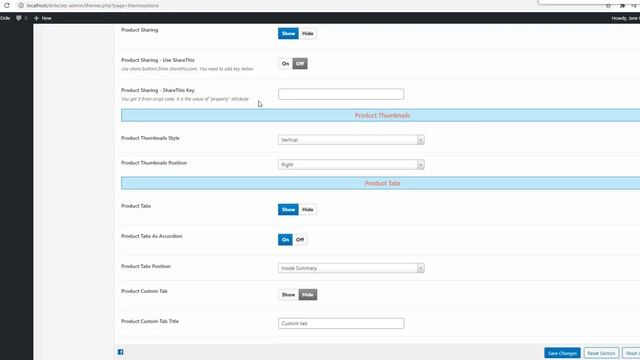Set Product Custom Tab to Show

tap(288, 295)
